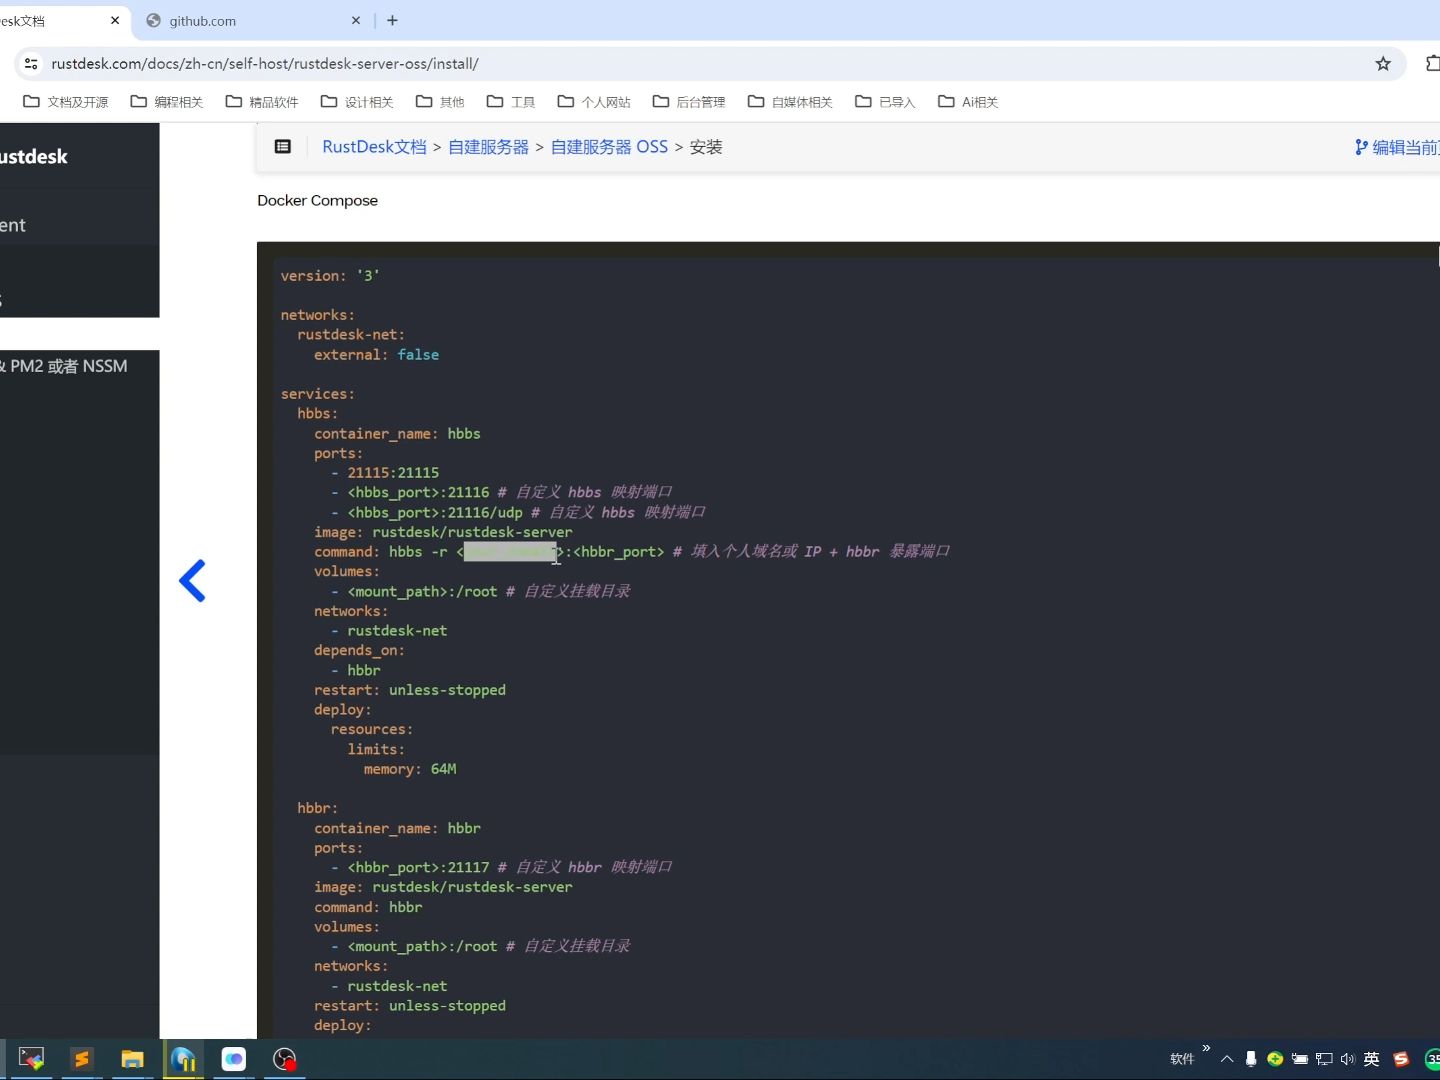1440x1080 pixels.
Task: Go to 自建服务器 breadcrumb link
Action: pyautogui.click(x=488, y=147)
